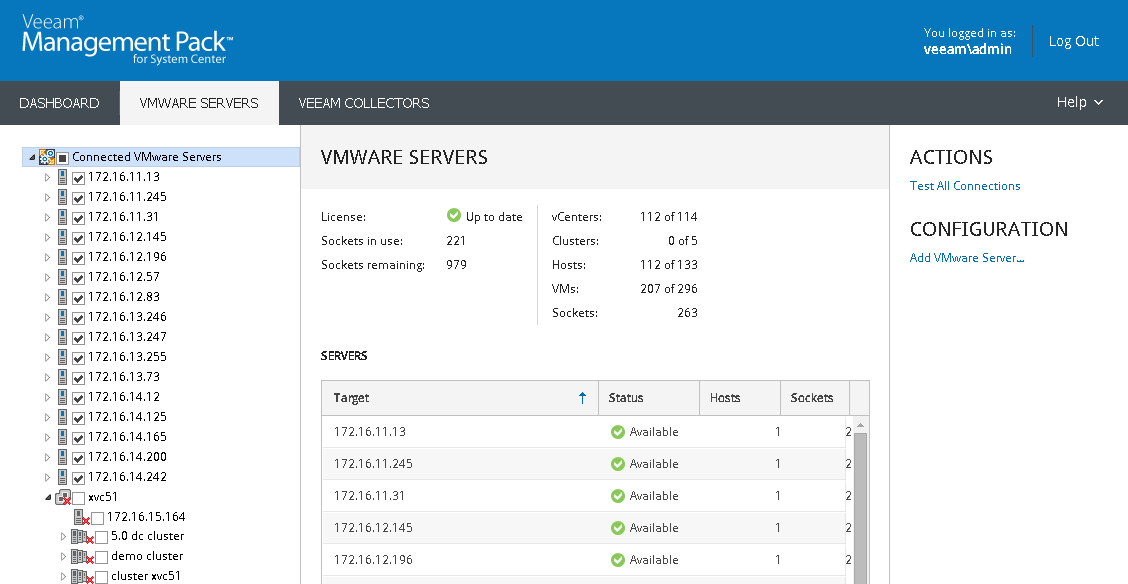This screenshot has width=1128, height=584.
Task: Expand the 172.16.13.246 tree node
Action: tap(47, 317)
